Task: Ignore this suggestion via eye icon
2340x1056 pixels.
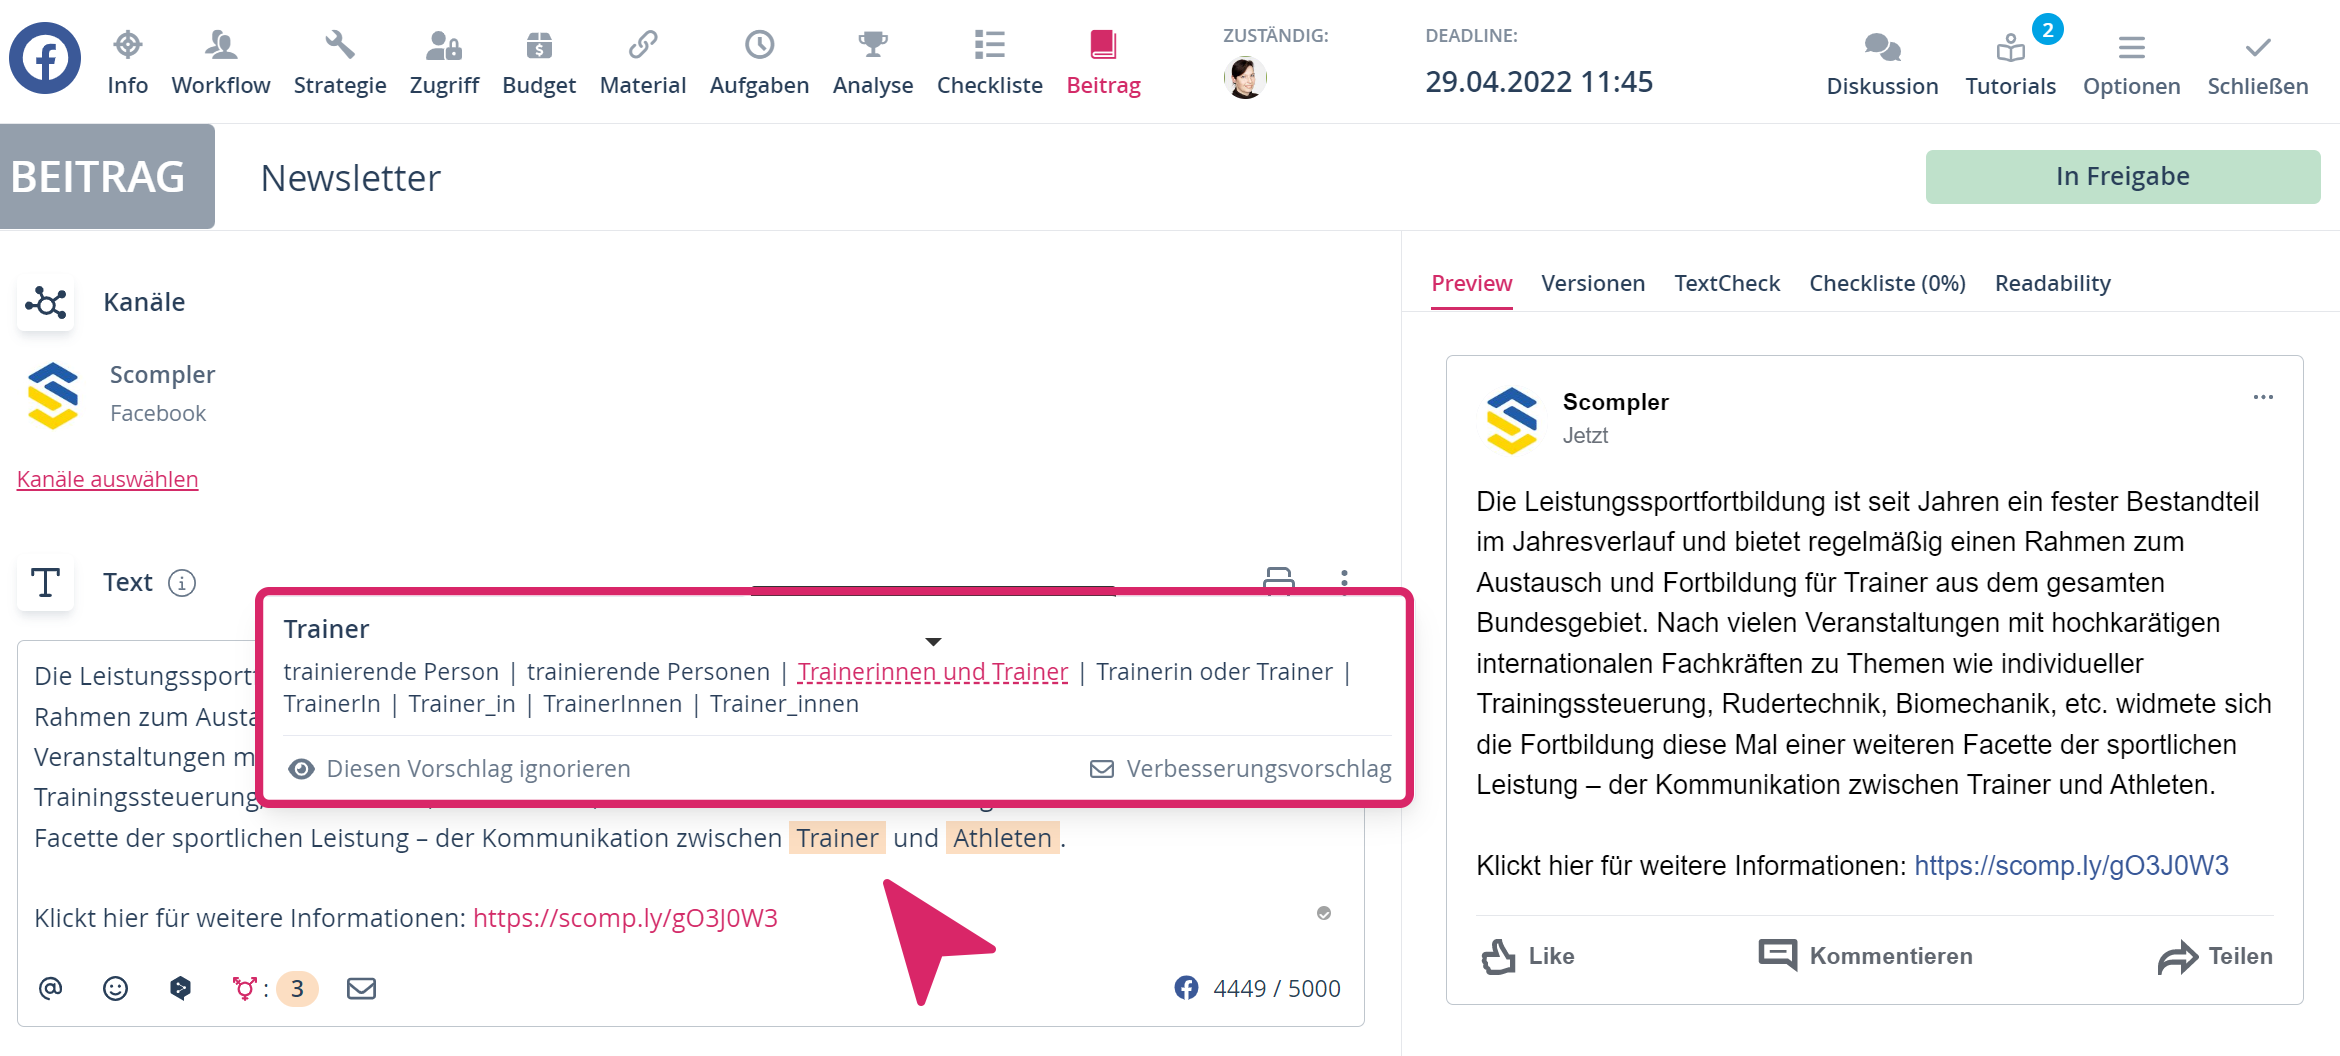Action: 301,769
